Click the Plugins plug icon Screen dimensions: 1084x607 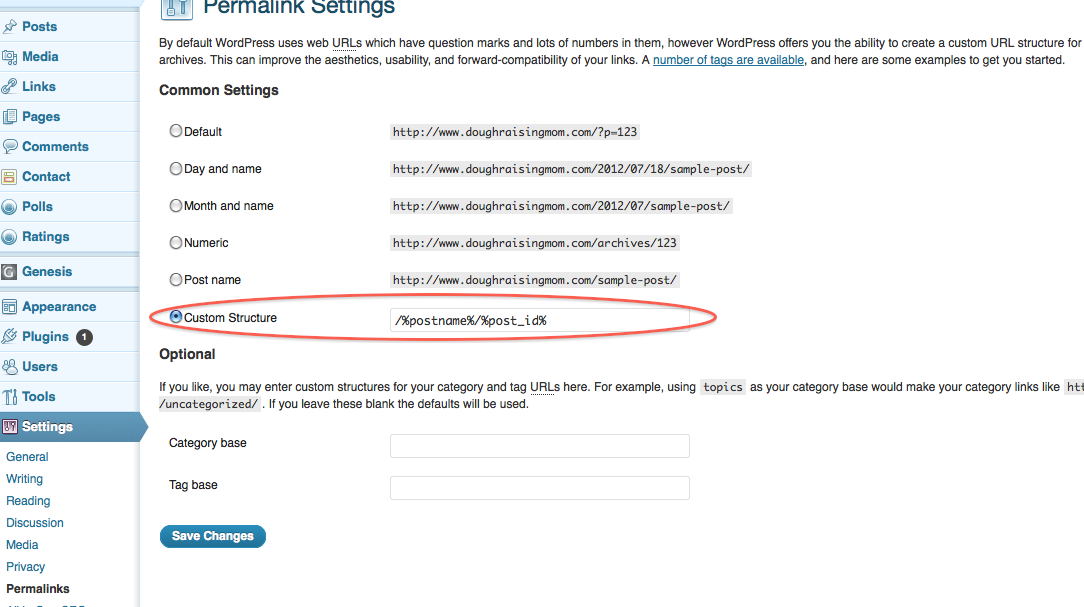point(10,337)
